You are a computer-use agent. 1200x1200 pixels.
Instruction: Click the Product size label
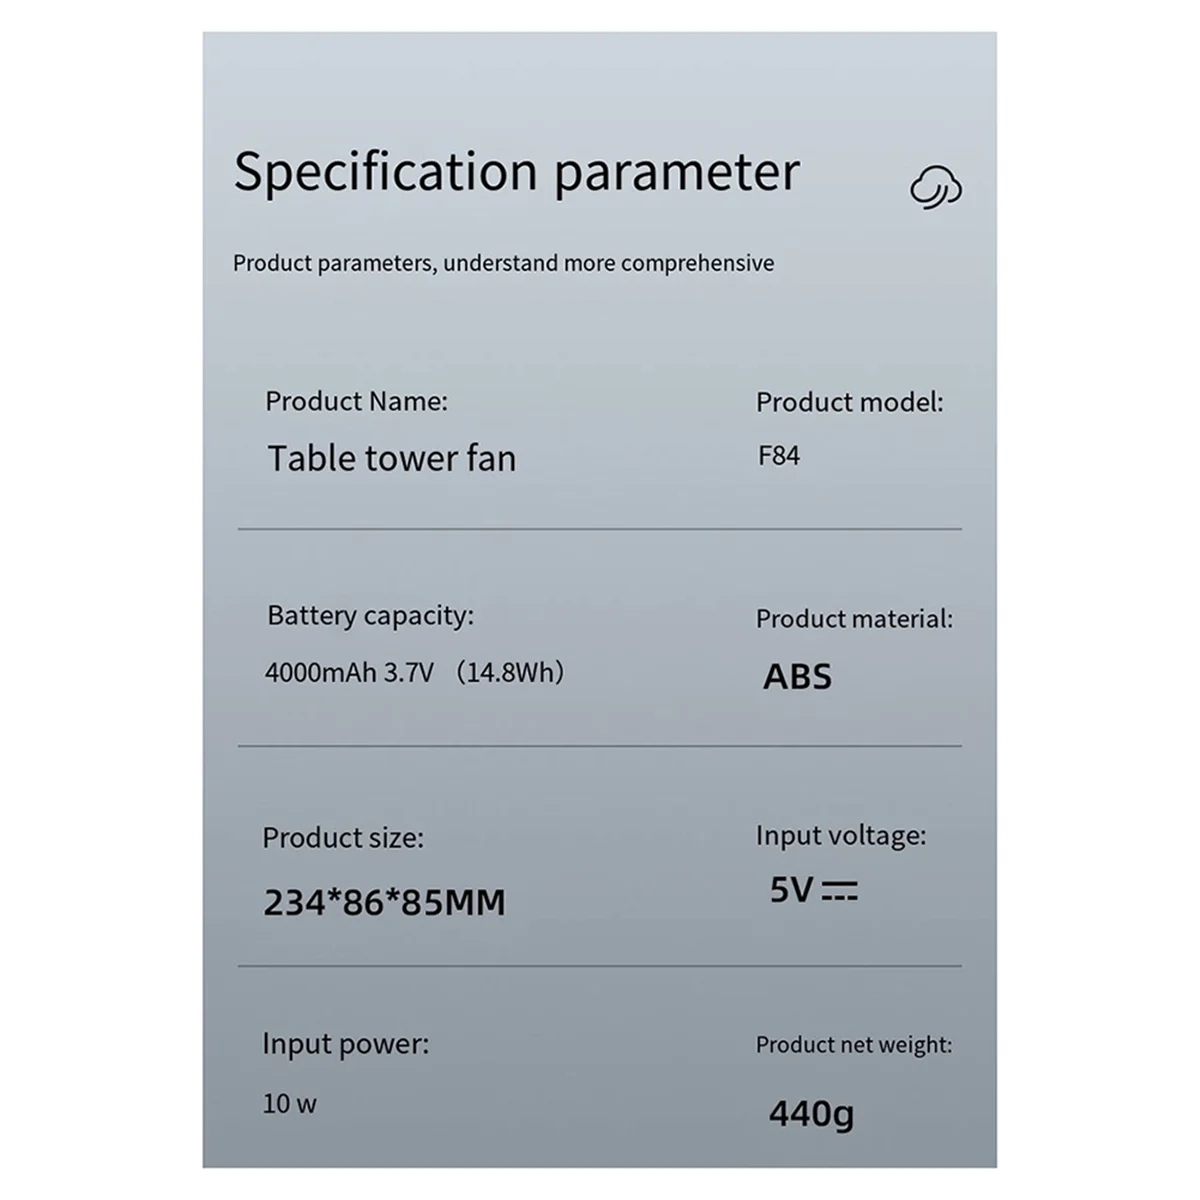click(x=343, y=838)
